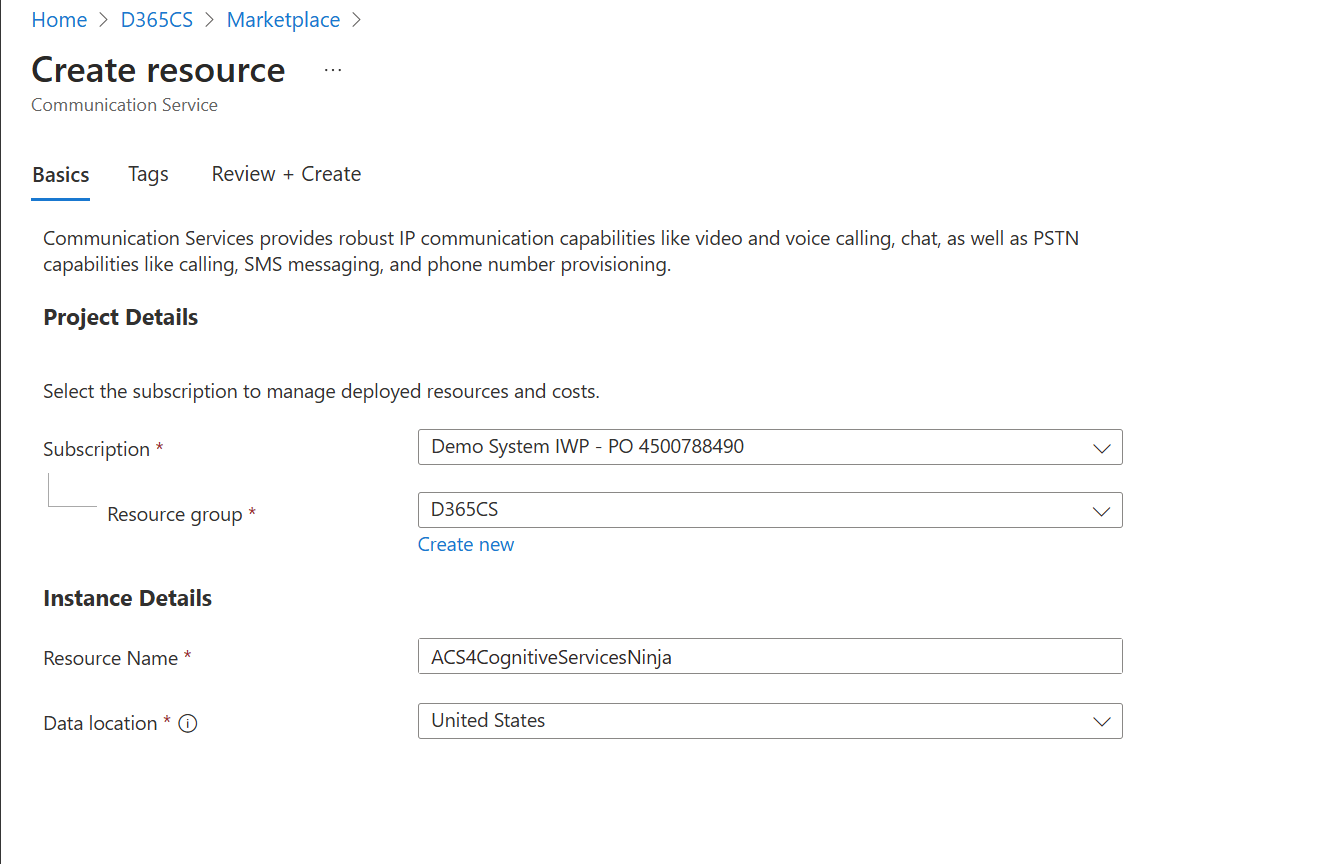The height and width of the screenshot is (864, 1318).
Task: Open the Data location dropdown showing United States
Action: (770, 721)
